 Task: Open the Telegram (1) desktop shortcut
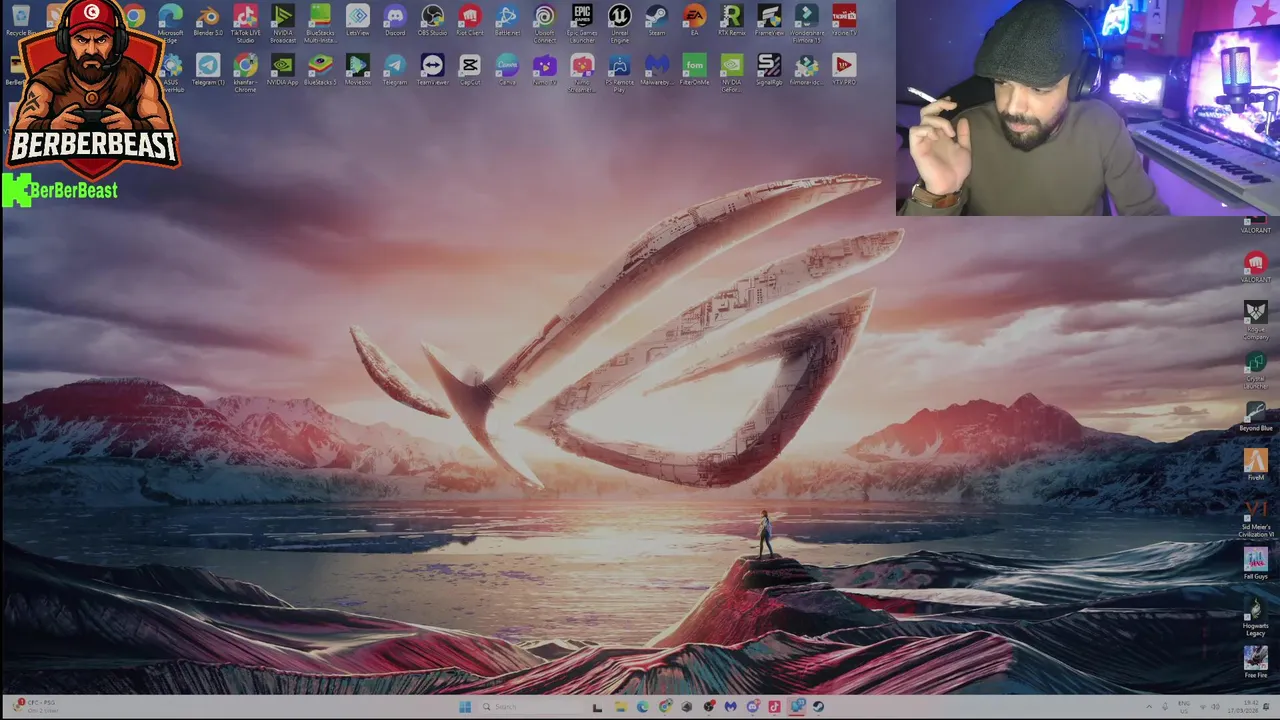tap(208, 70)
